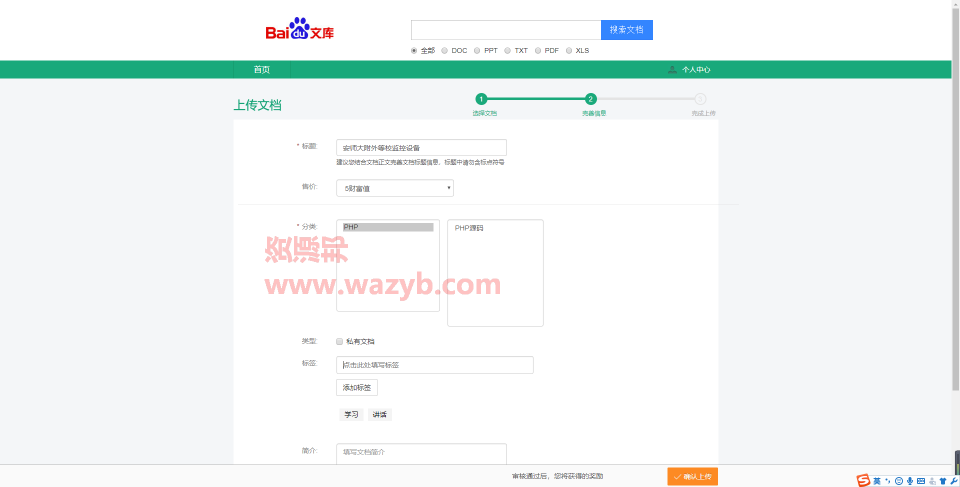Screen dimensions: 960x487
Task: Click the Baidu Wenku logo
Action: [x=299, y=29]
